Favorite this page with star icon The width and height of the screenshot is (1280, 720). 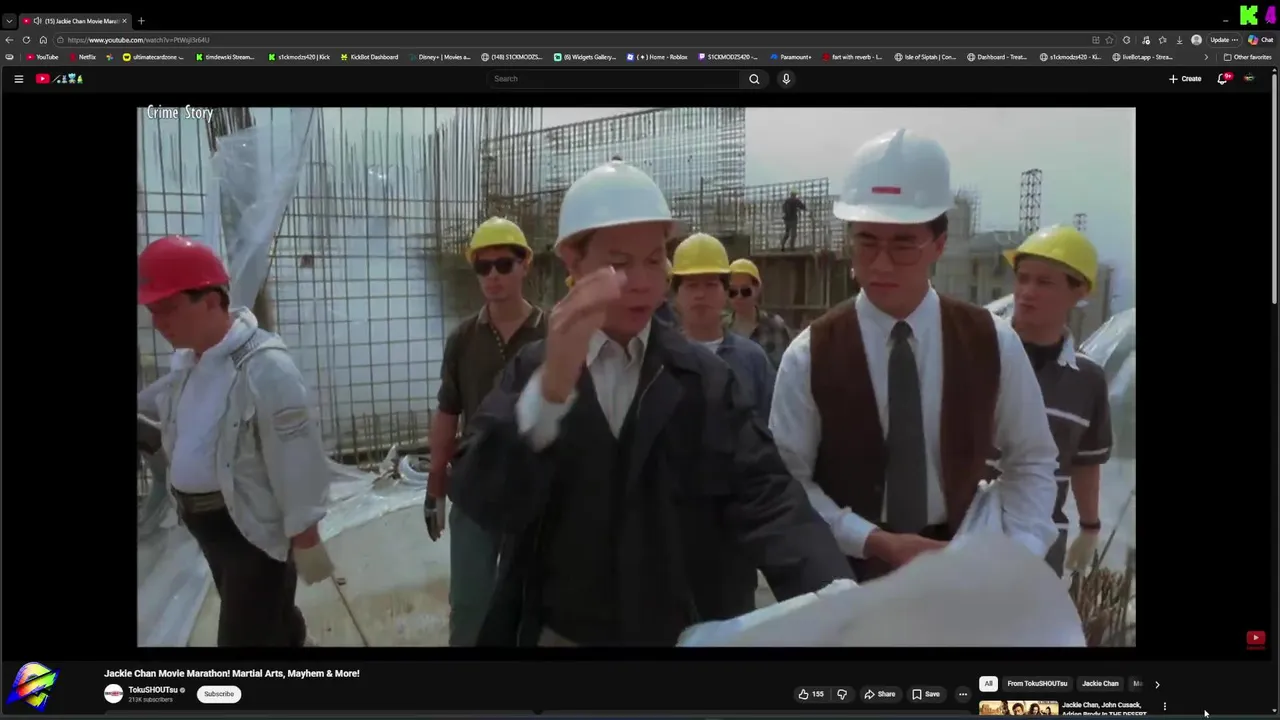coord(1109,40)
